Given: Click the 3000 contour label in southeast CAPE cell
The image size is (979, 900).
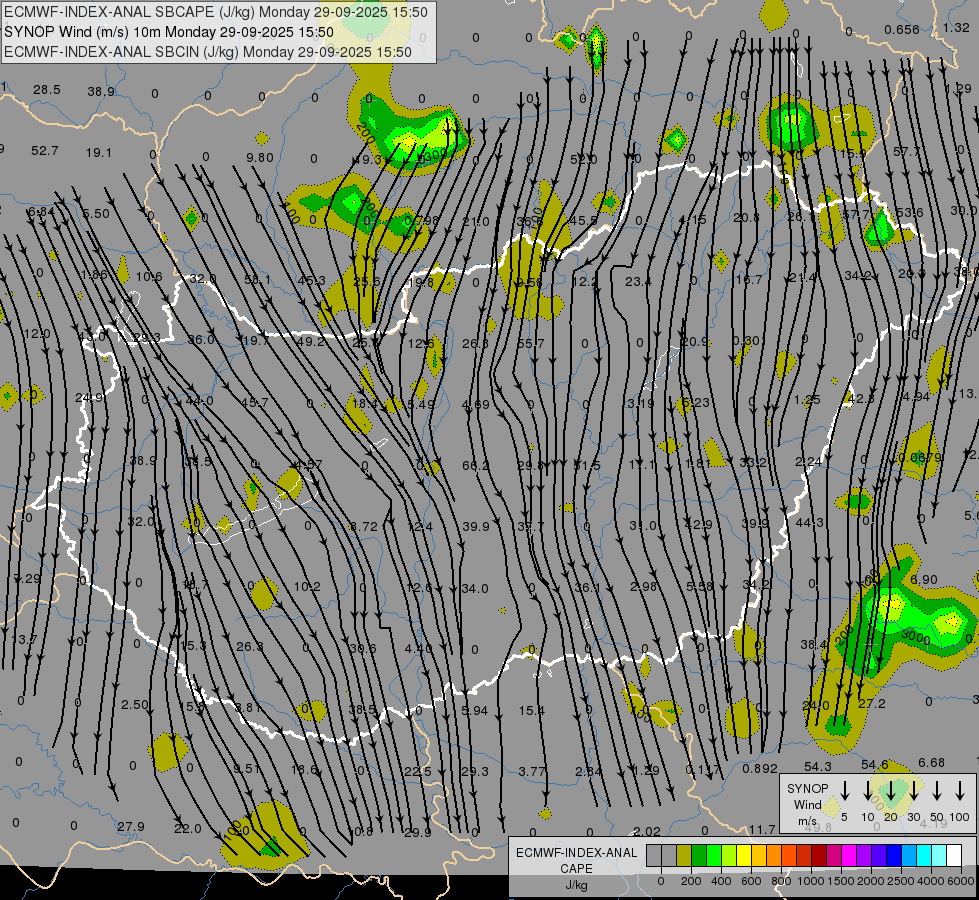Looking at the screenshot, I should pyautogui.click(x=917, y=639).
